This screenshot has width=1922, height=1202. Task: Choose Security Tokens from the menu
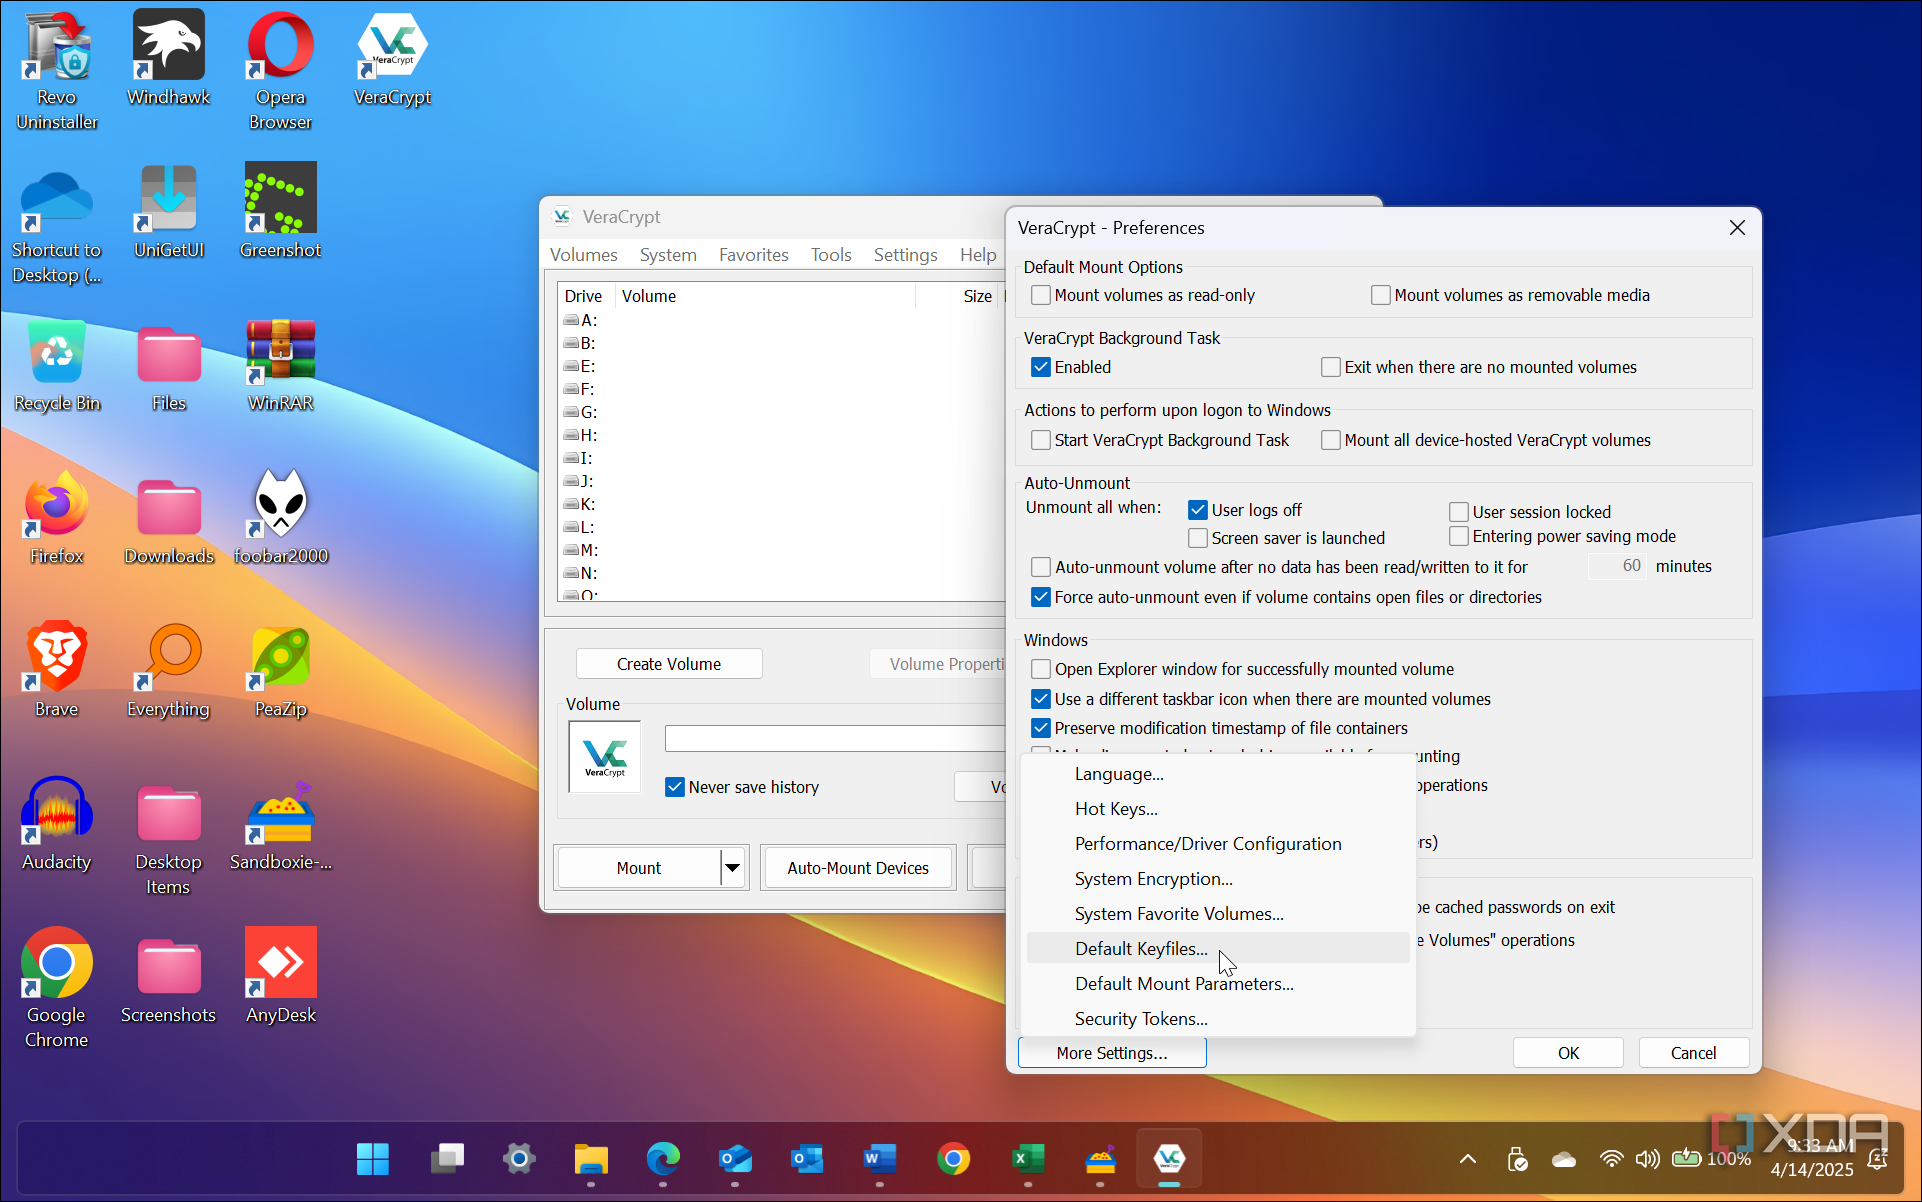(1141, 1019)
